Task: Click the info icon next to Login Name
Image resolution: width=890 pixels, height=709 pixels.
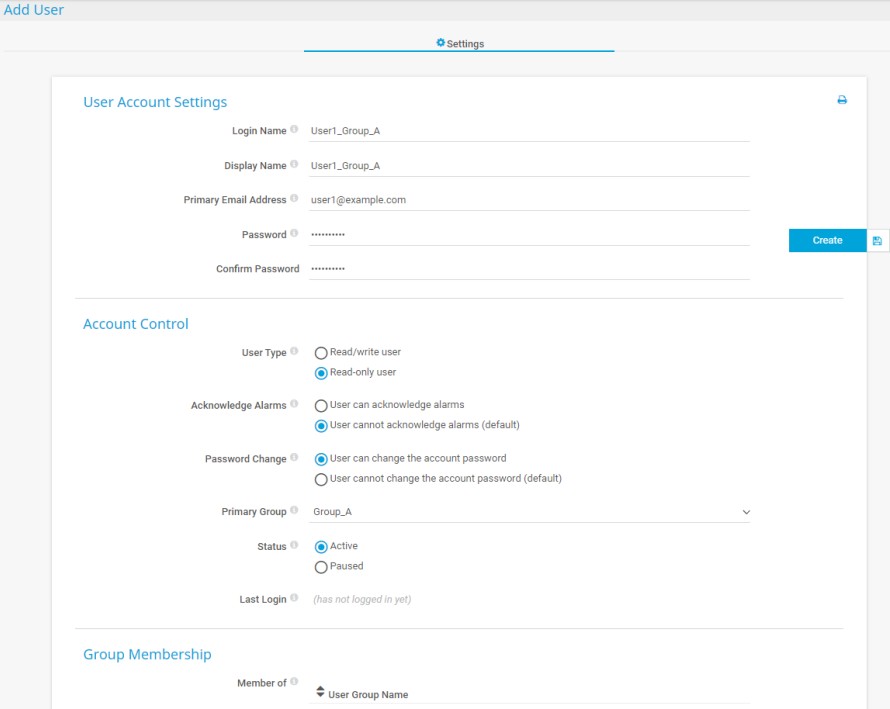Action: (294, 130)
